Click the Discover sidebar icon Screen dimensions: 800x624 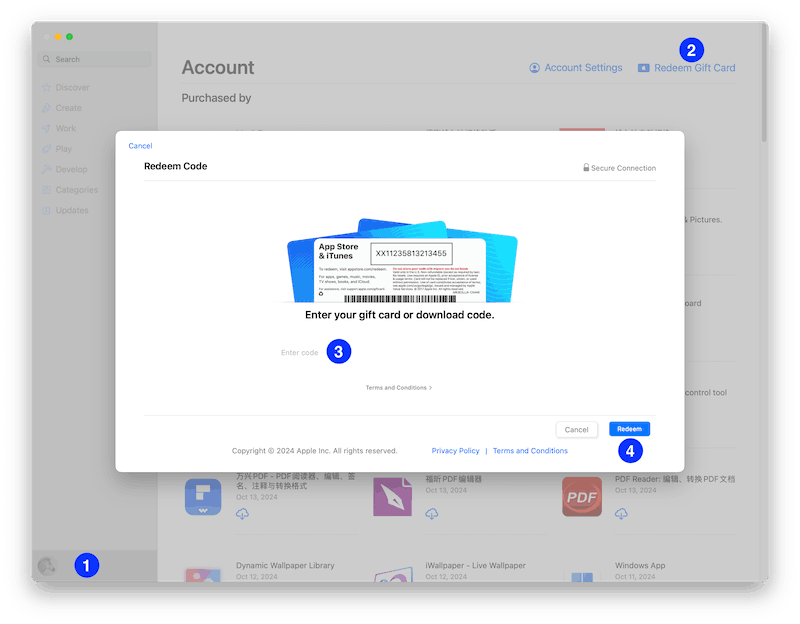[x=46, y=88]
